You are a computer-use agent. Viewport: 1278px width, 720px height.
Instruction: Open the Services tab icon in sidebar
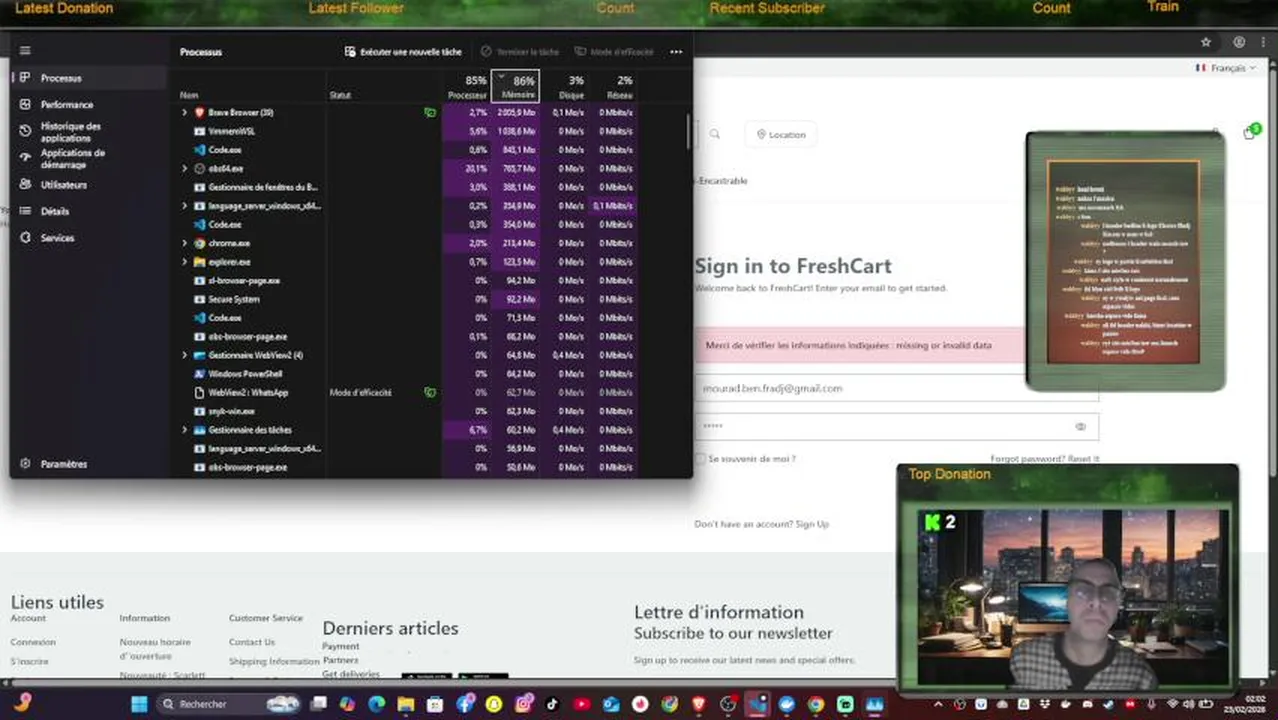click(x=26, y=238)
